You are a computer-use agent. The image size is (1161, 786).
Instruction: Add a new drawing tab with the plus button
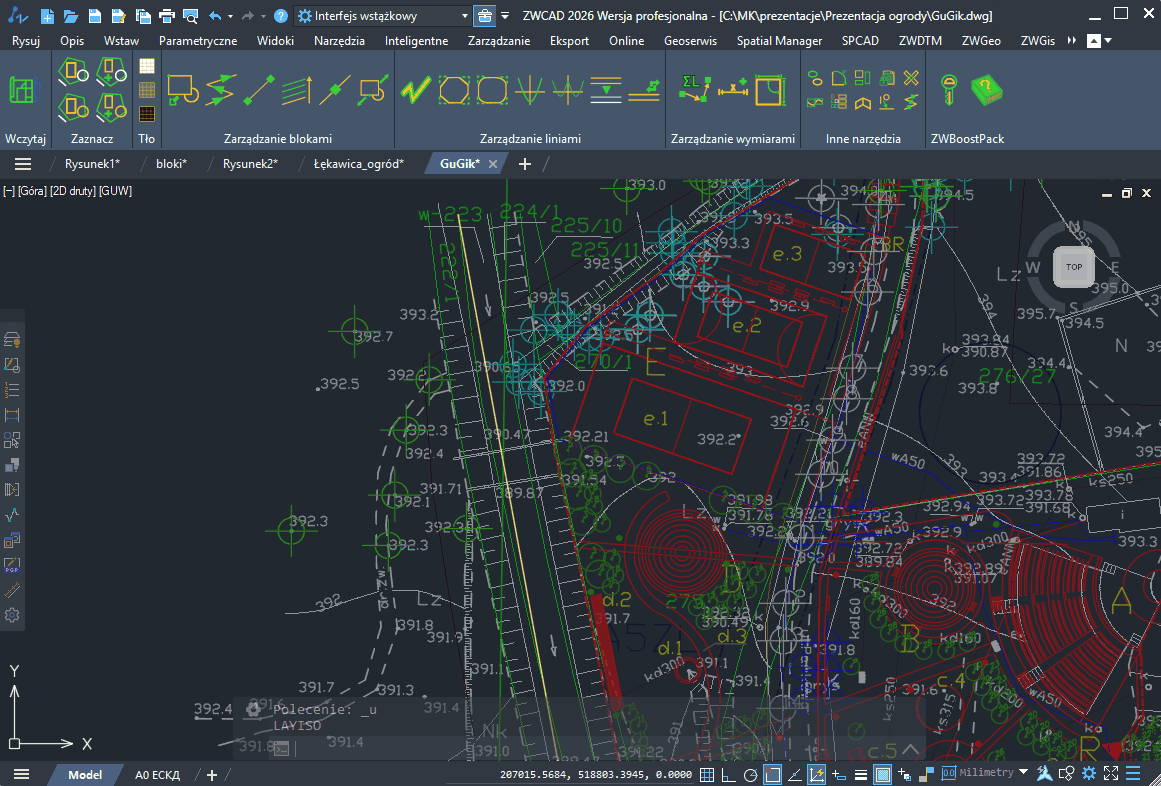pyautogui.click(x=524, y=164)
